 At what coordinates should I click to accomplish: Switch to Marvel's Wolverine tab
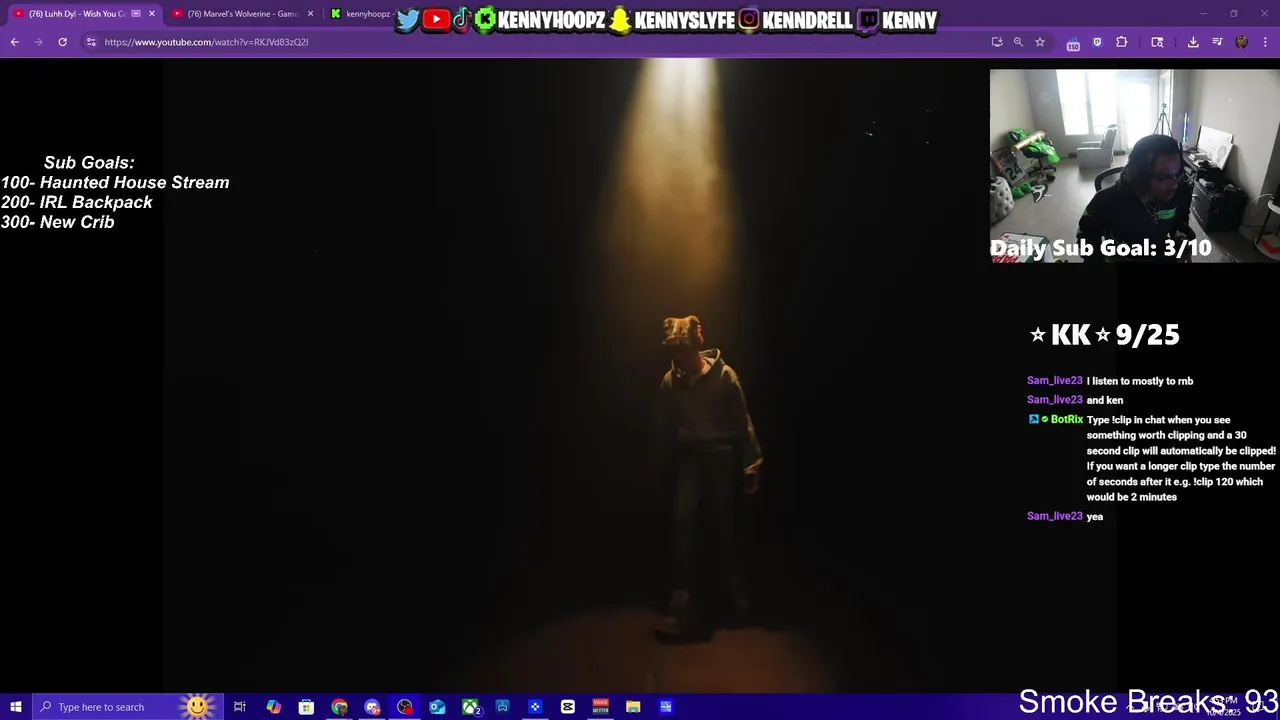pyautogui.click(x=244, y=14)
